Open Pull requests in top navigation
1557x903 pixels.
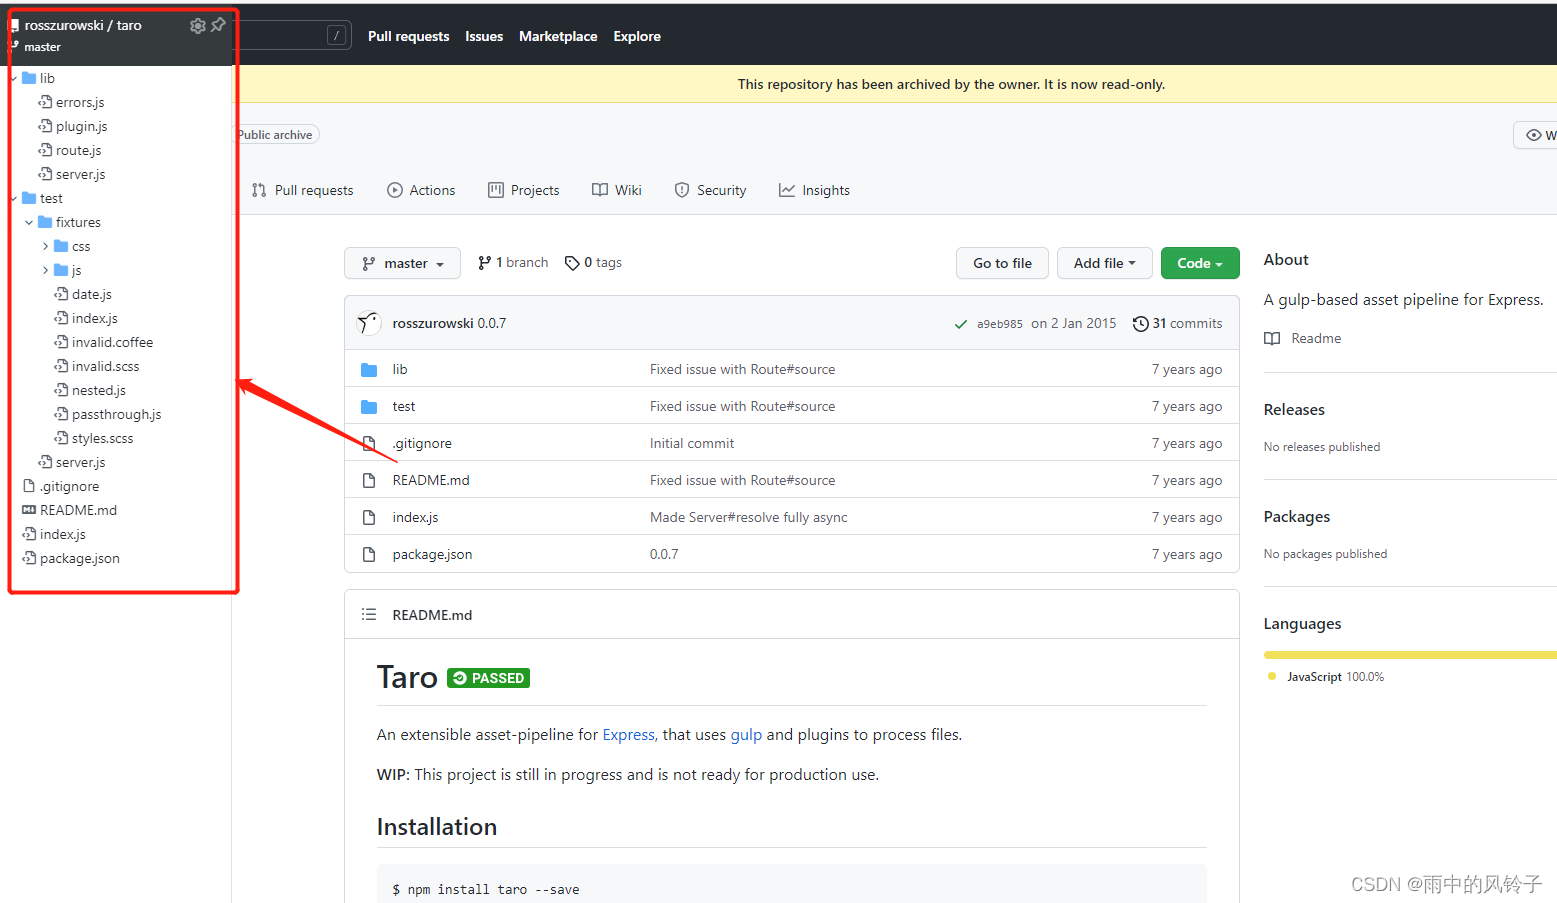pyautogui.click(x=408, y=36)
